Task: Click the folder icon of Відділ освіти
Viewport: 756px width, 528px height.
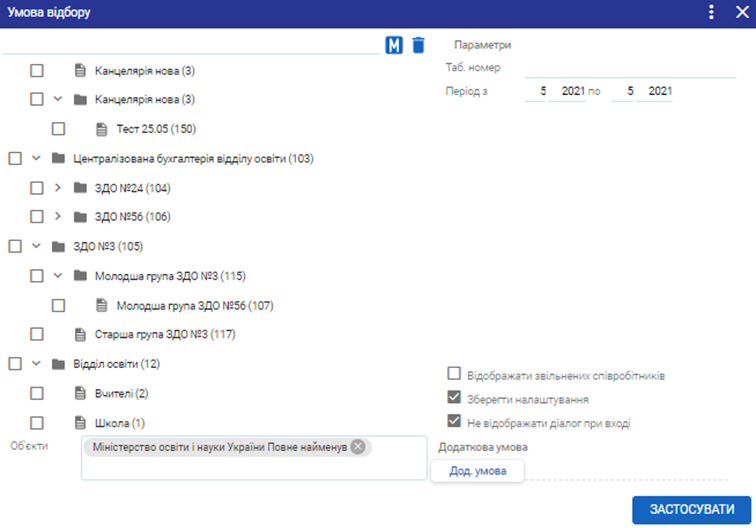Action: pos(58,364)
